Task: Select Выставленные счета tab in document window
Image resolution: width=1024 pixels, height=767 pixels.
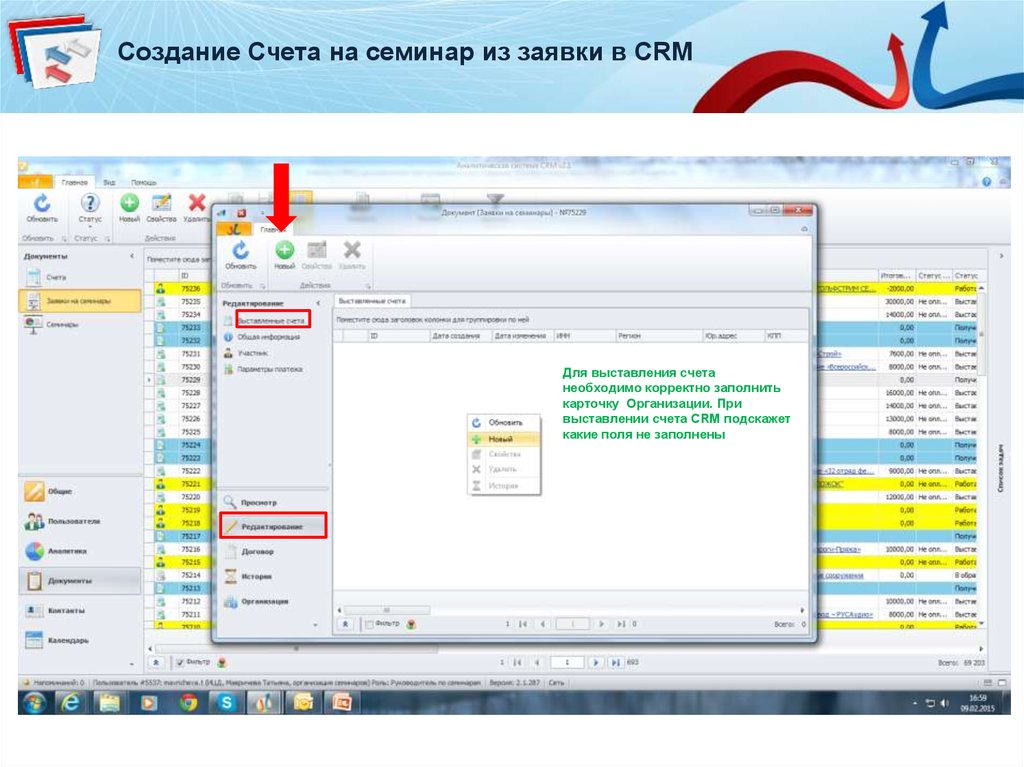Action: pos(372,301)
